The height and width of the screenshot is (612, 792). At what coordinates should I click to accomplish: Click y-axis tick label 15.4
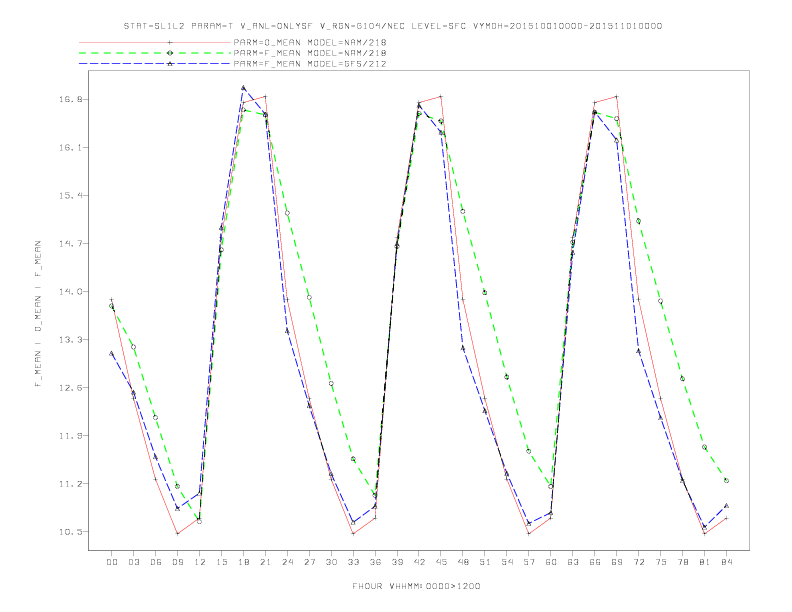pyautogui.click(x=70, y=195)
